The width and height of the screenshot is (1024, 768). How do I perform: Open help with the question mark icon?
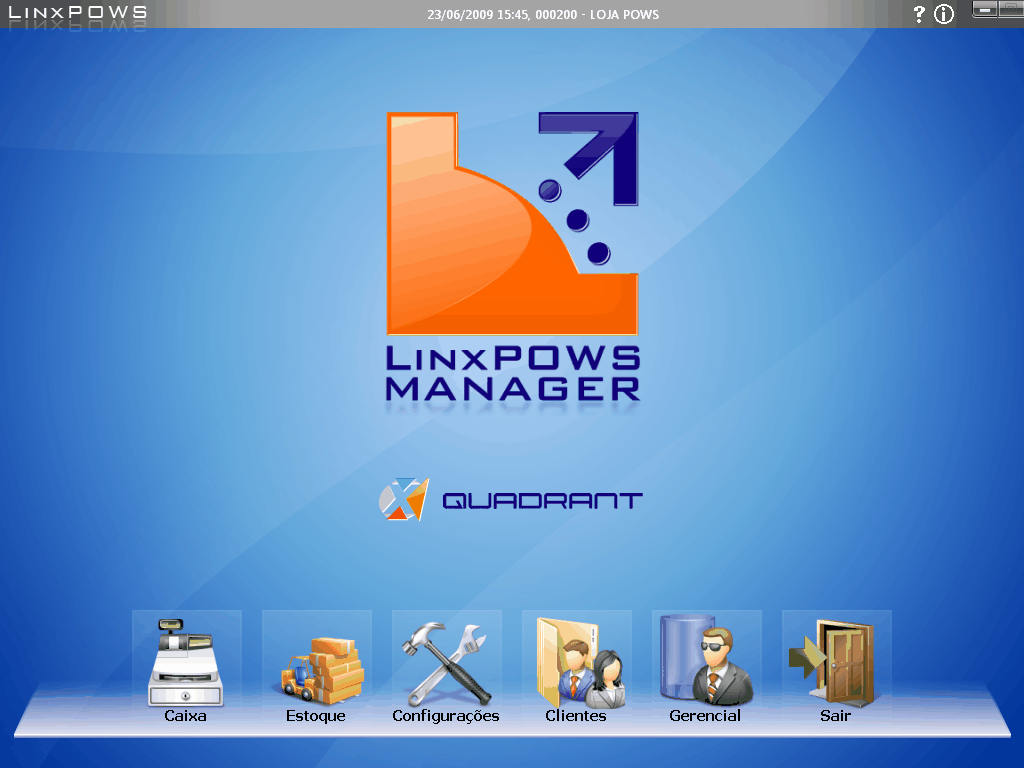coord(919,14)
